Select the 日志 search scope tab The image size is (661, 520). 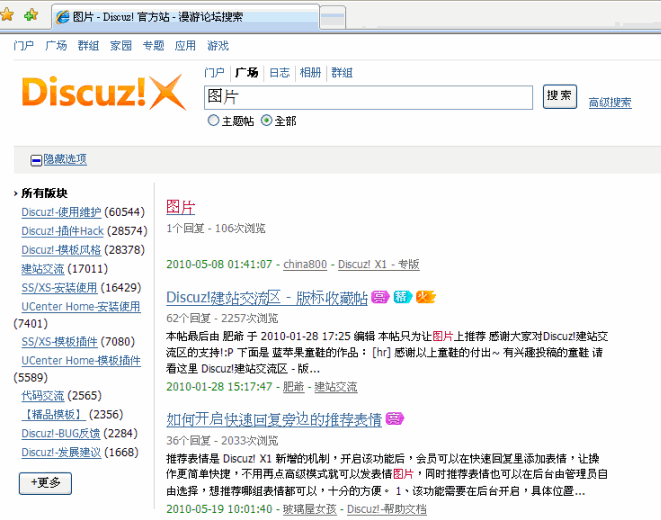tap(279, 73)
